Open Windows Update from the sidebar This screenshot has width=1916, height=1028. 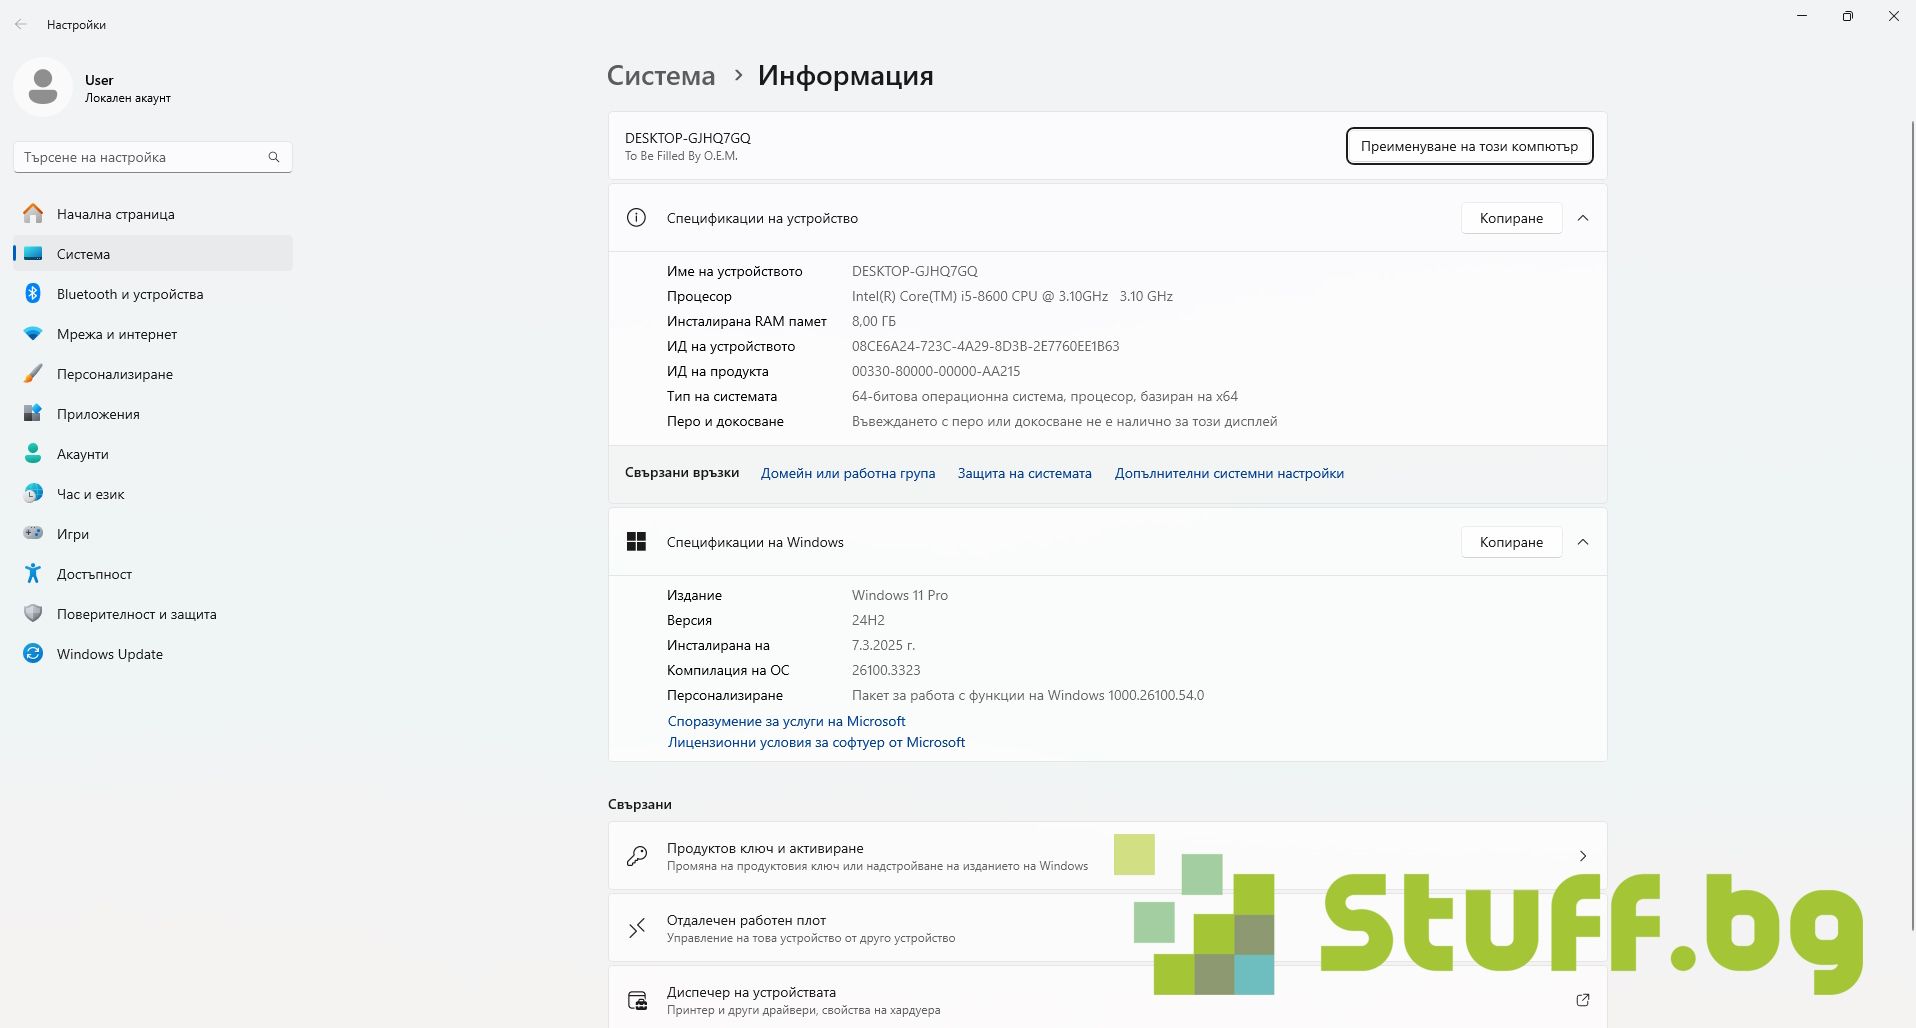(x=153, y=654)
